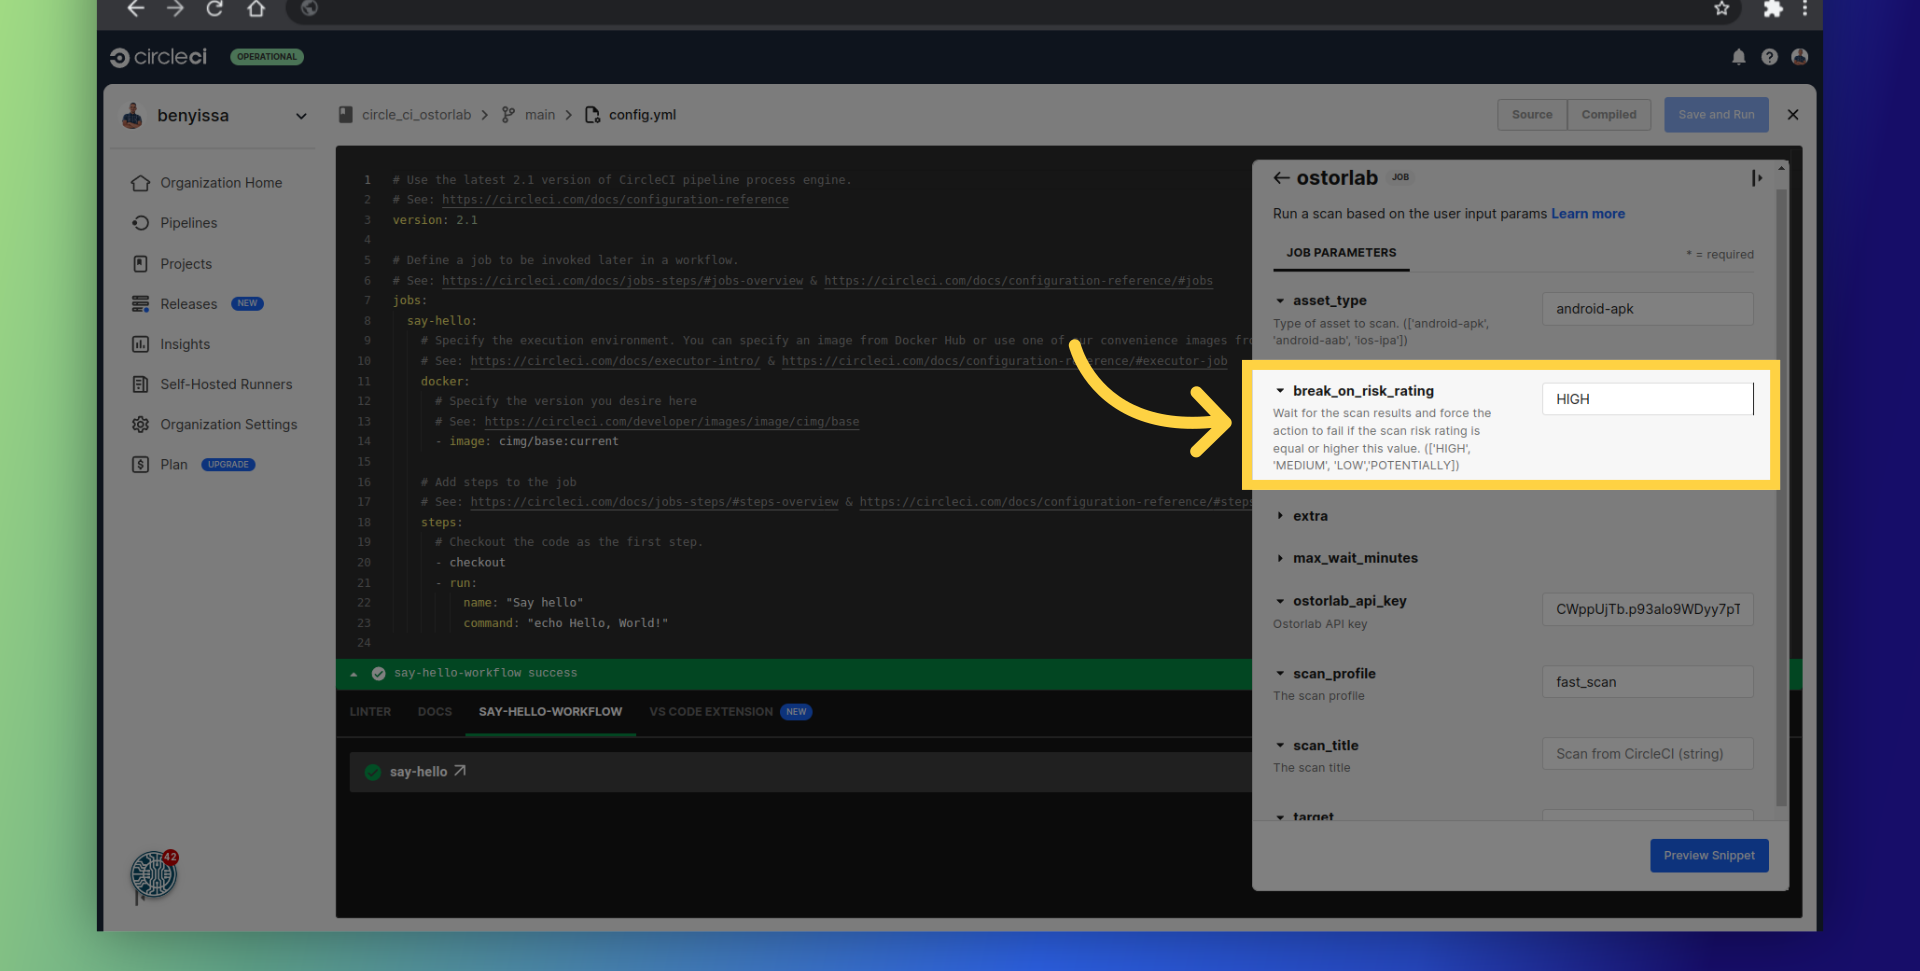Switch to the LINTER tab
Viewport: 1920px width, 971px height.
coord(370,712)
